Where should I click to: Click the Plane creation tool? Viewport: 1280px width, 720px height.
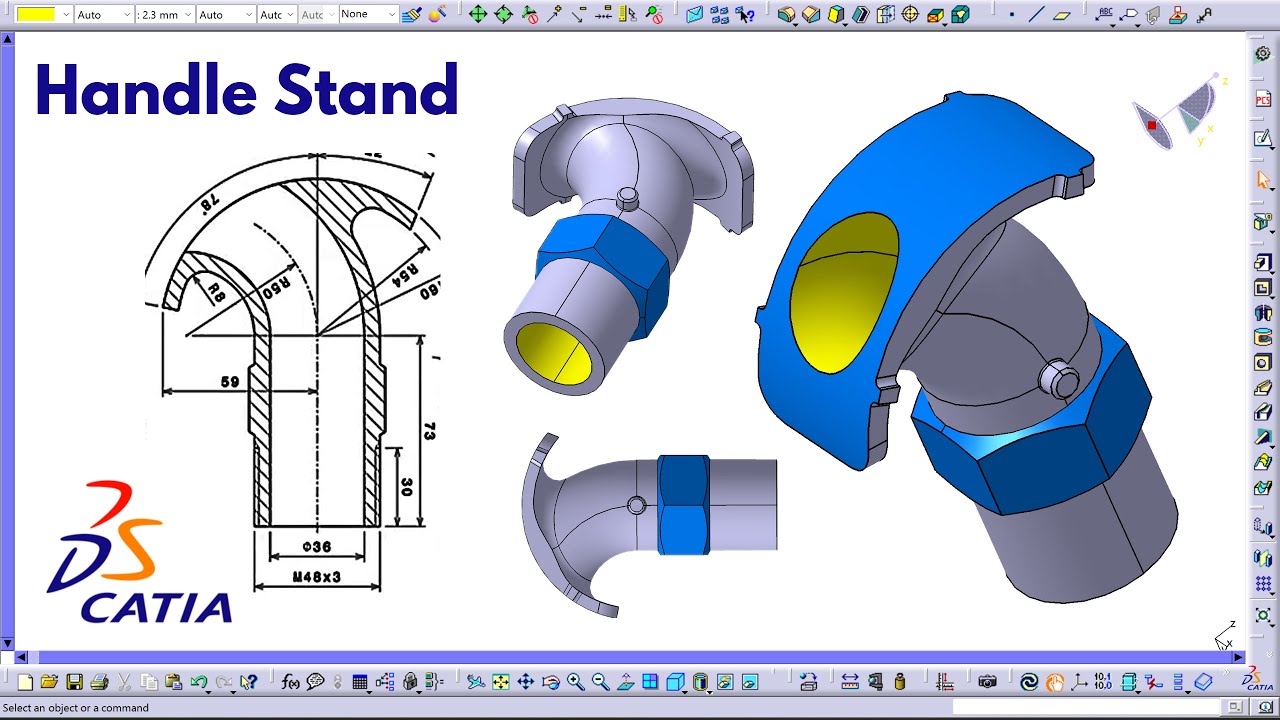tap(1062, 15)
